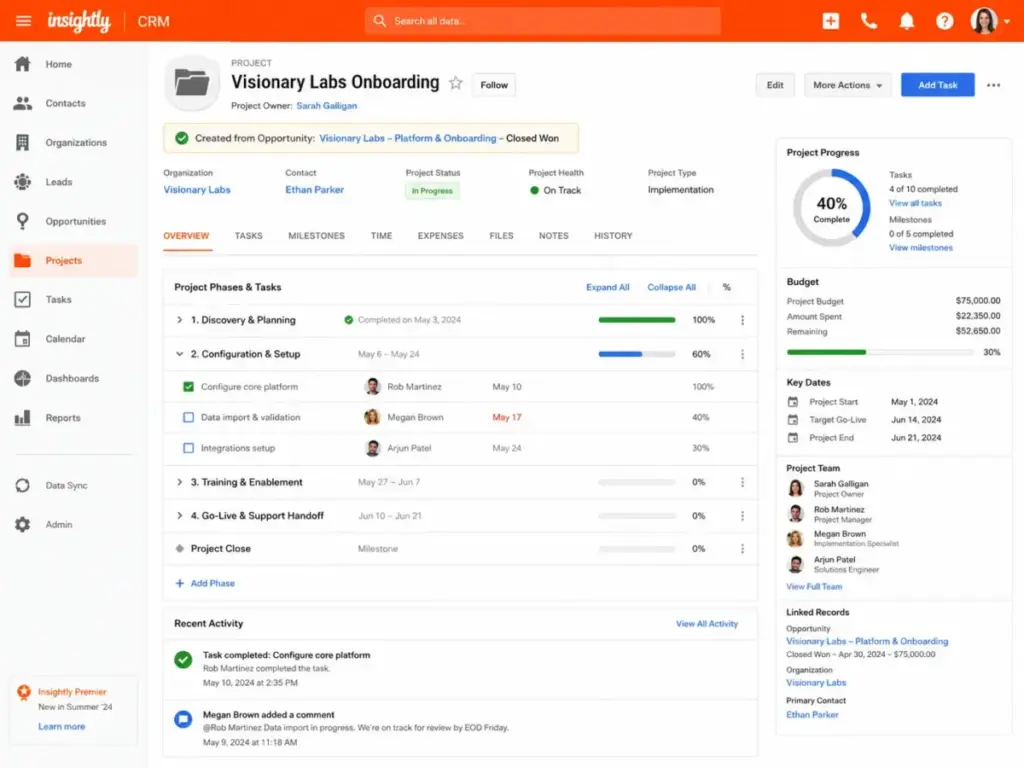Open the phone dialer icon
This screenshot has height=768, width=1024.
tap(869, 21)
